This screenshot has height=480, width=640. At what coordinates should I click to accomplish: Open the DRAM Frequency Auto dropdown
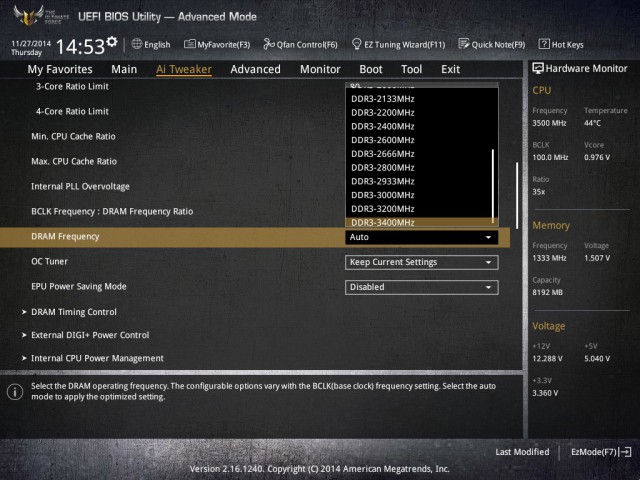tap(421, 237)
